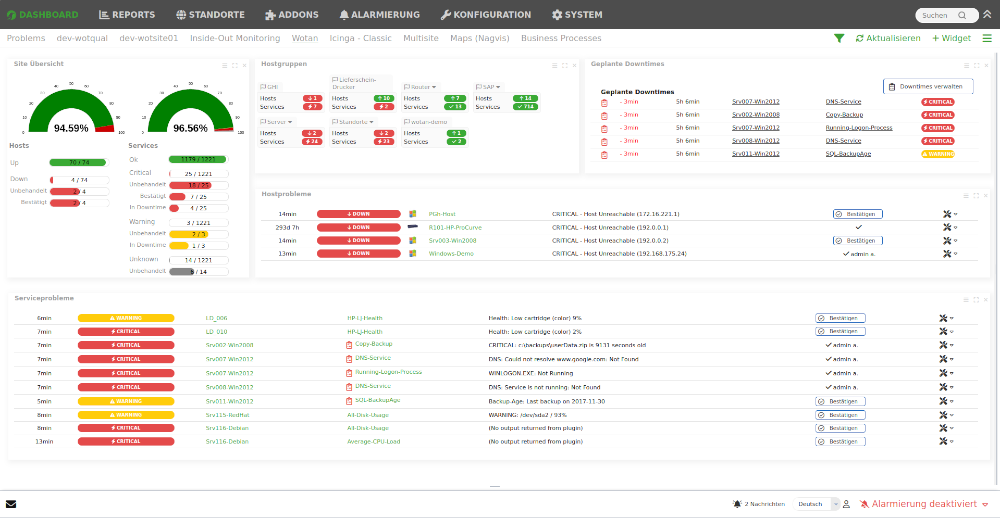Open the Konfiguration menu
The image size is (1000, 518).
coord(485,15)
